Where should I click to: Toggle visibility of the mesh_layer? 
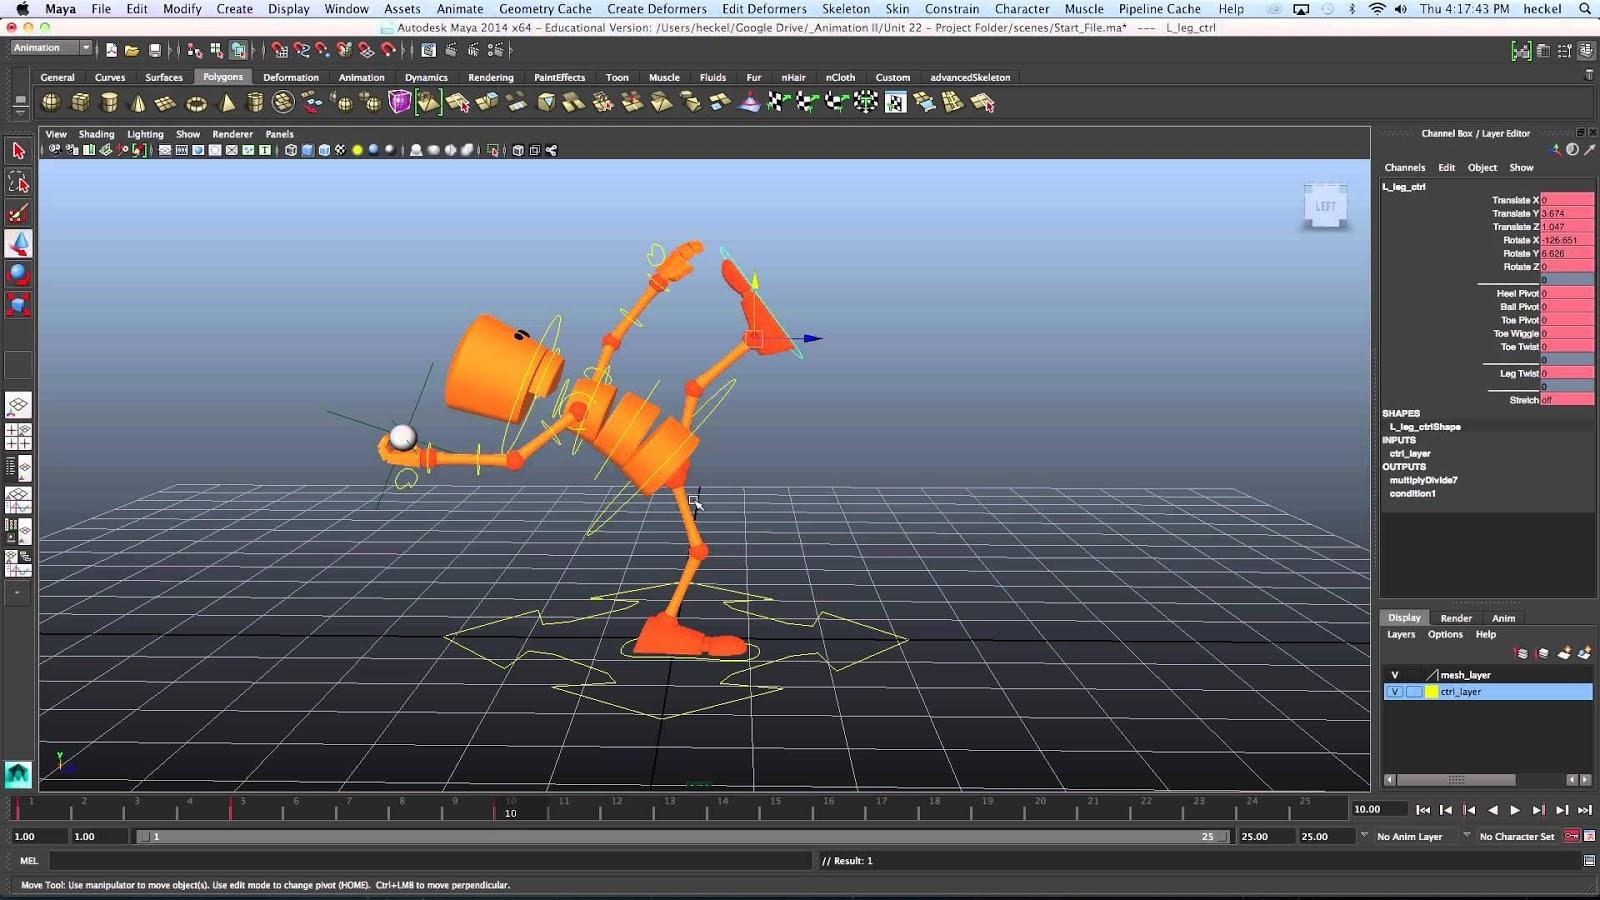1394,675
